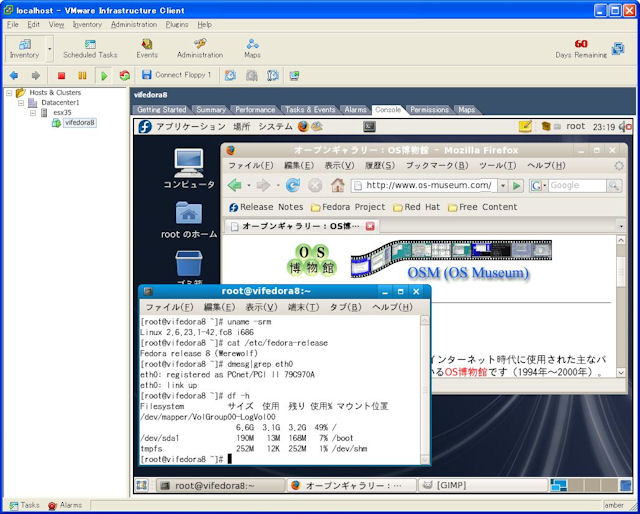
Task: Click Firefox back arrow button
Action: click(x=235, y=185)
